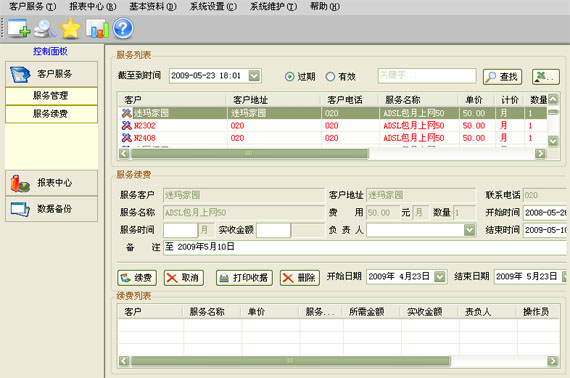Open the 客户服务(T) menu

point(32,7)
